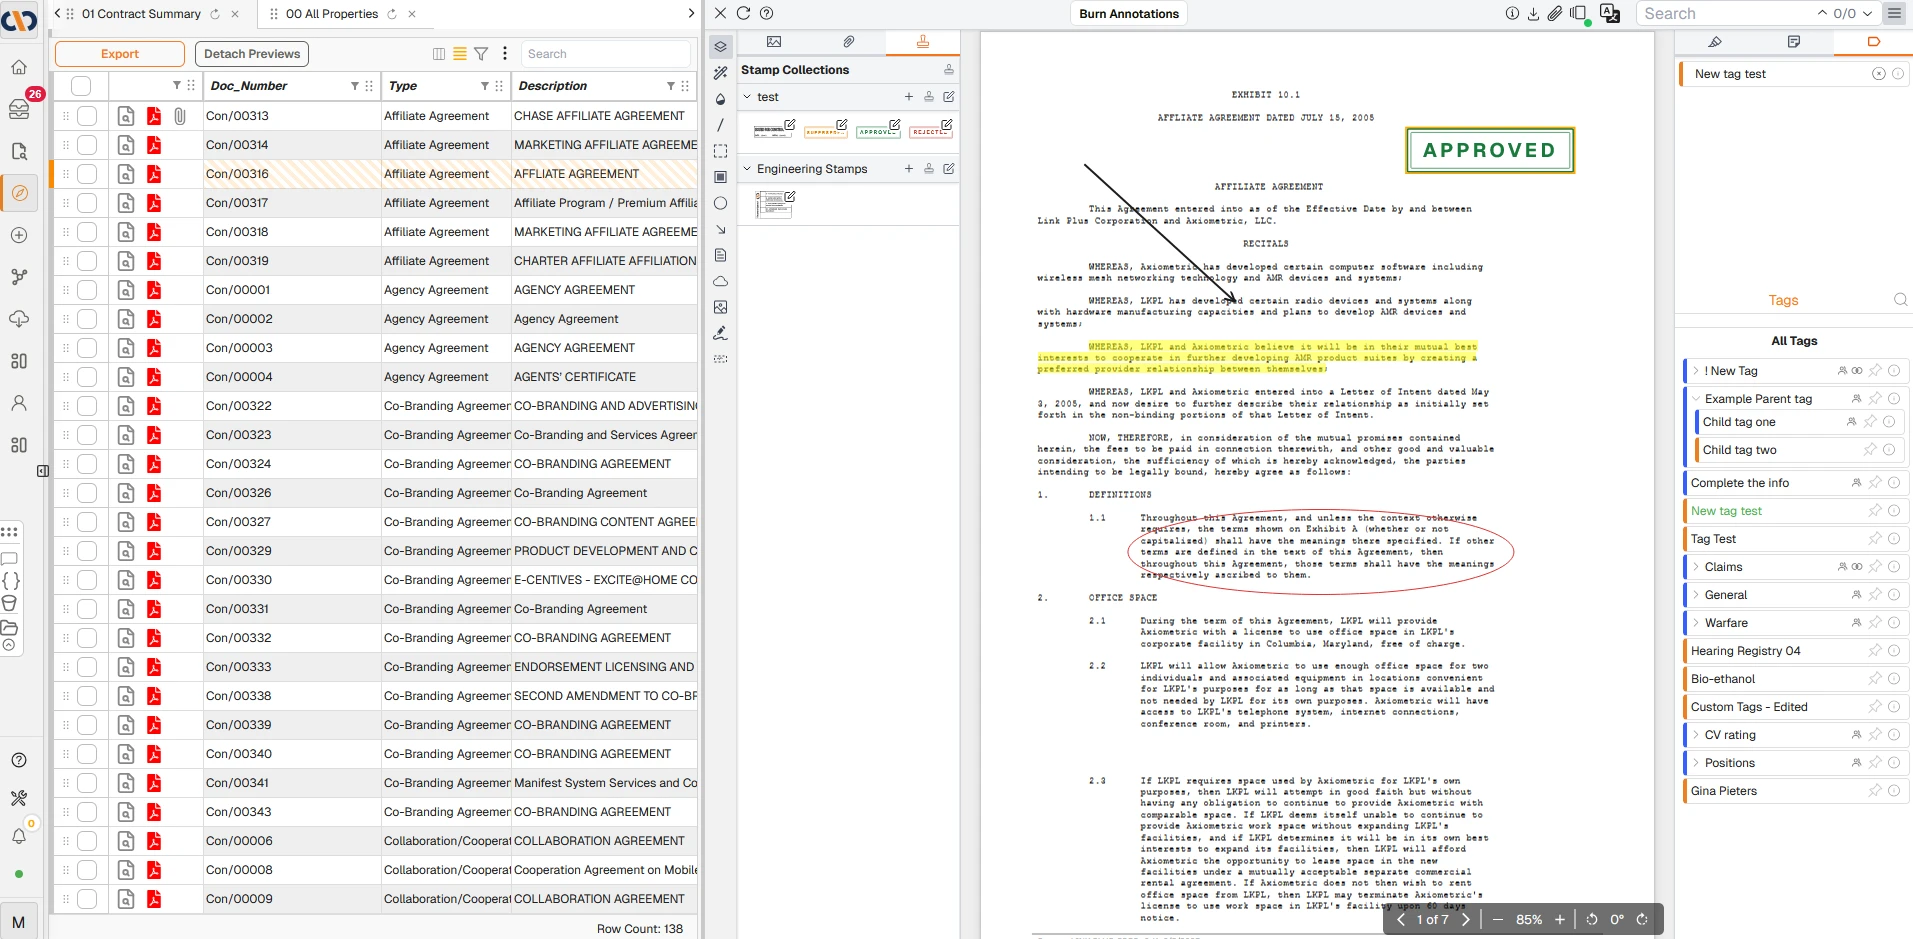Rotate page clockwise
1913x939 pixels.
1642,919
